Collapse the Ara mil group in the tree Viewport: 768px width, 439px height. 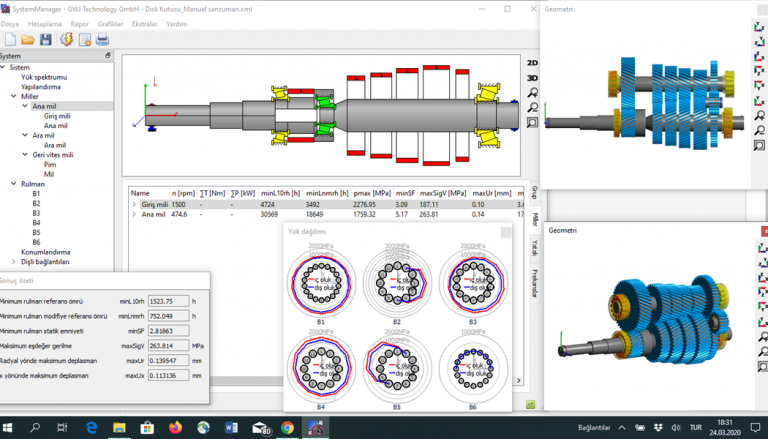tap(25, 135)
